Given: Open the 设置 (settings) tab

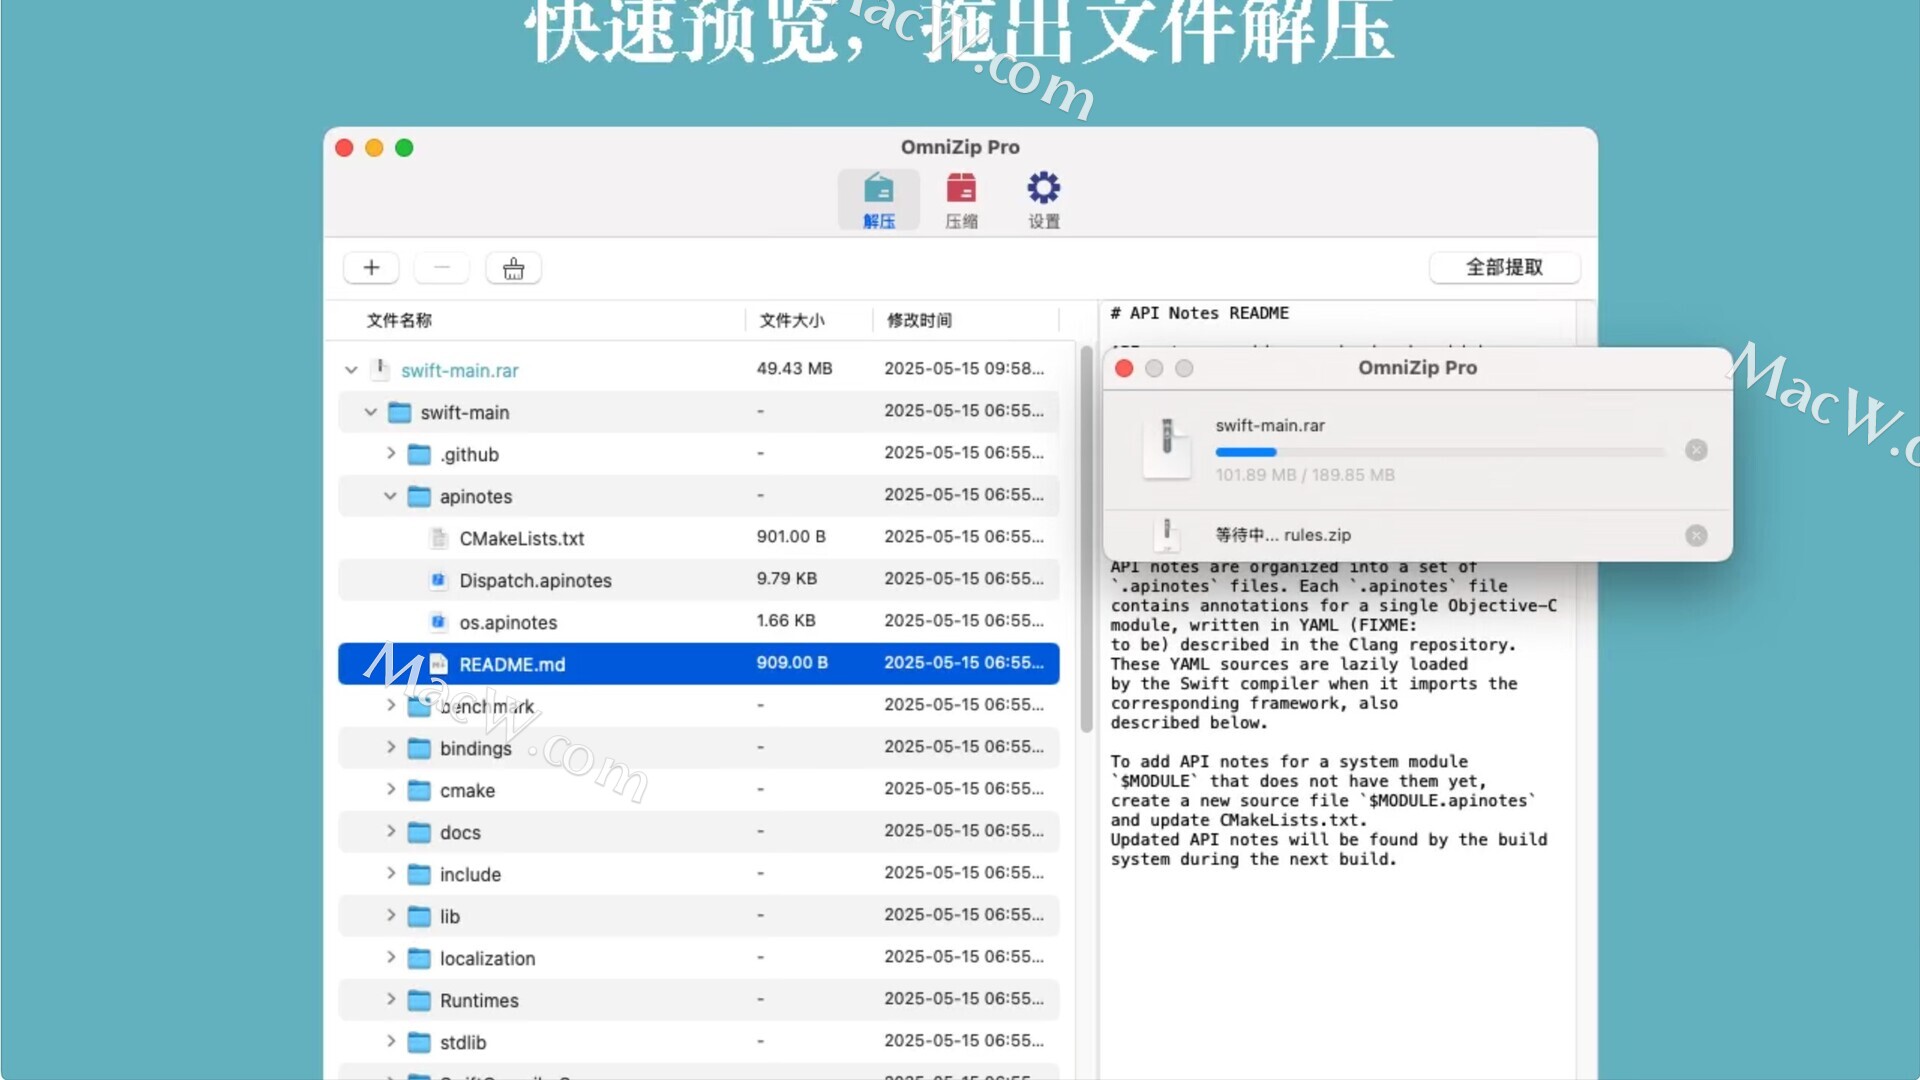Looking at the screenshot, I should 1044,200.
